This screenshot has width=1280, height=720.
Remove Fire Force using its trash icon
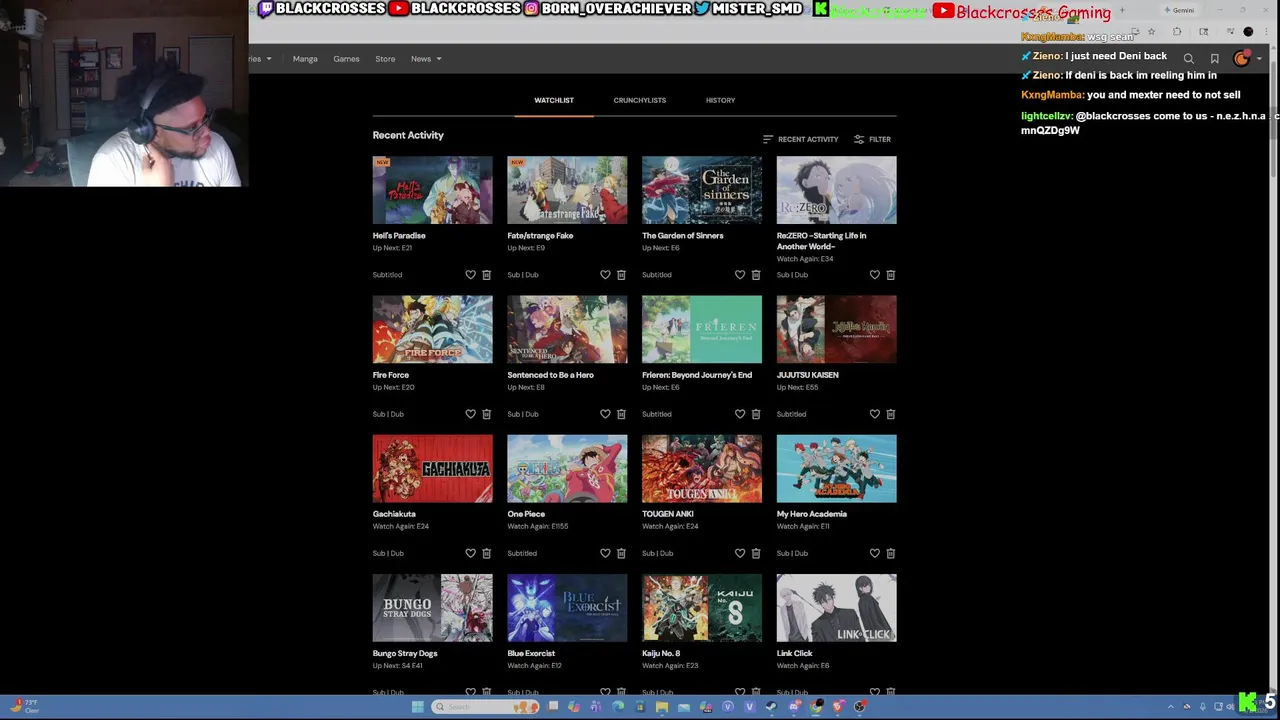coord(486,414)
